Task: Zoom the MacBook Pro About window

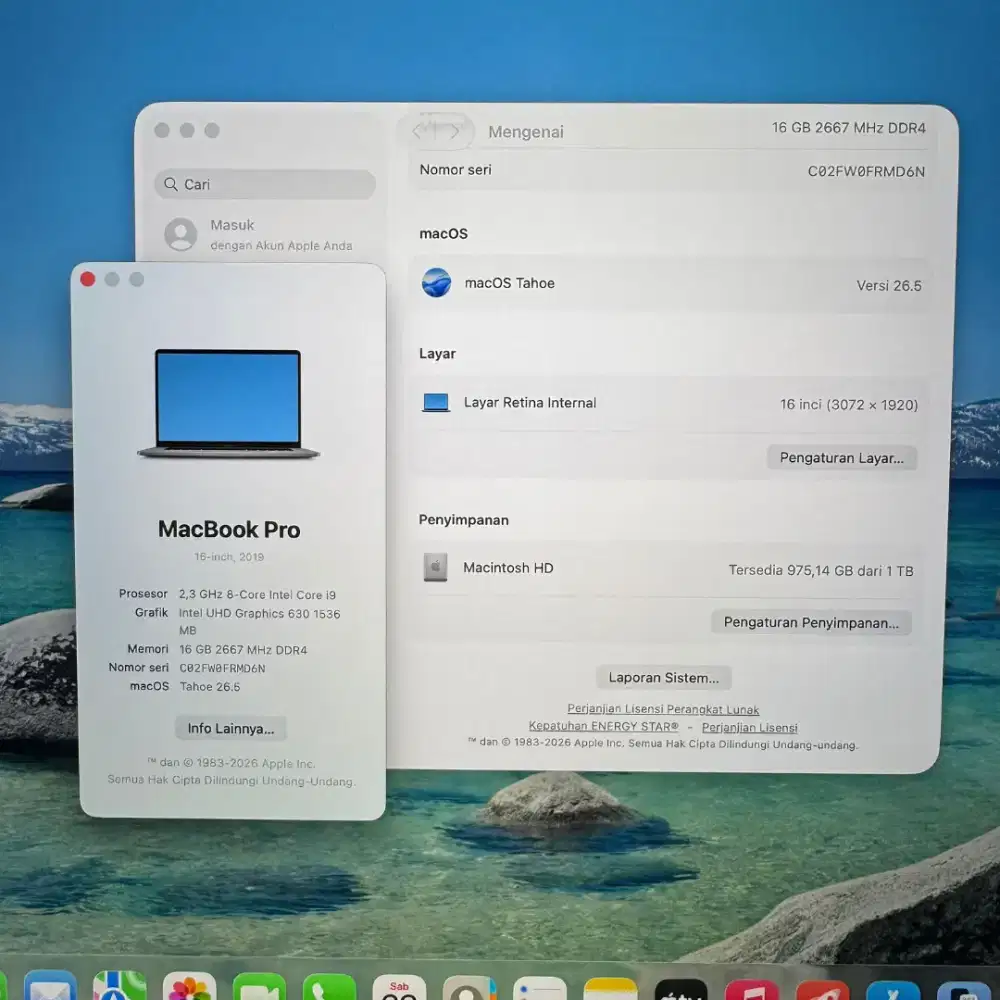Action: click(x=136, y=279)
